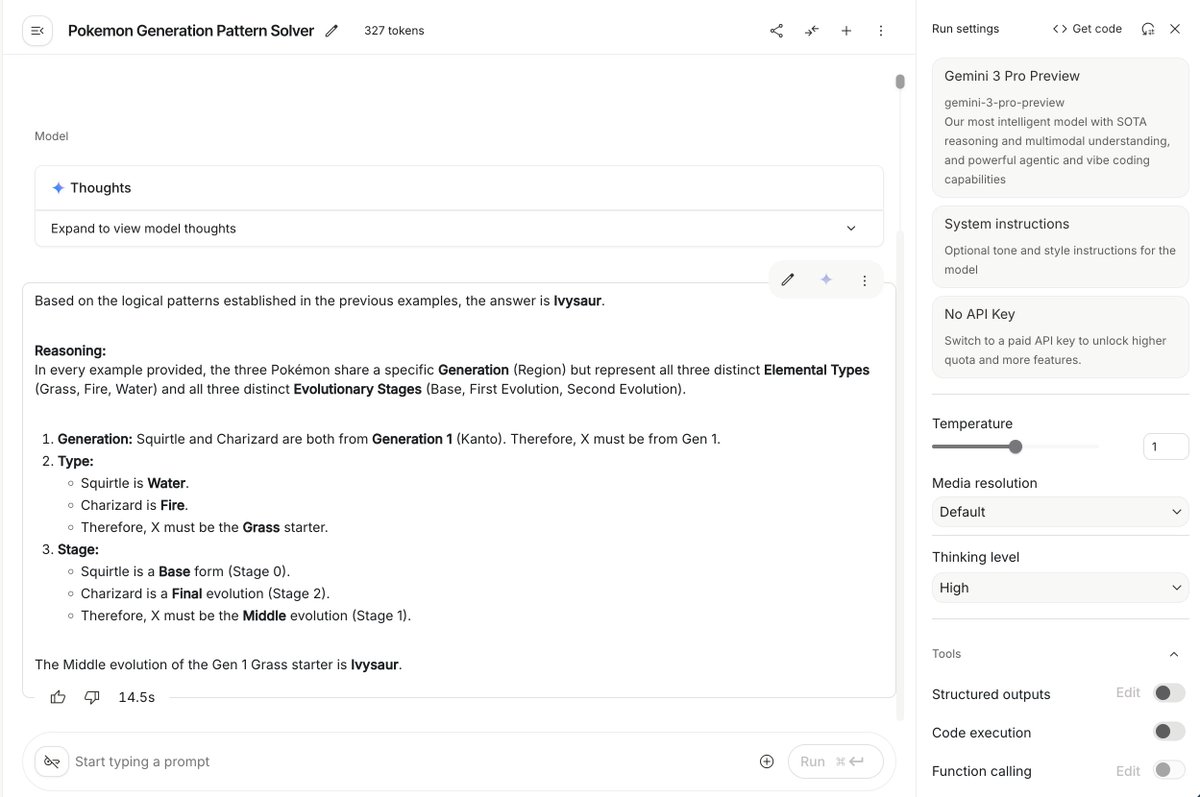Open the No API Key card
Screen dimensions: 1200x797
(1060, 336)
